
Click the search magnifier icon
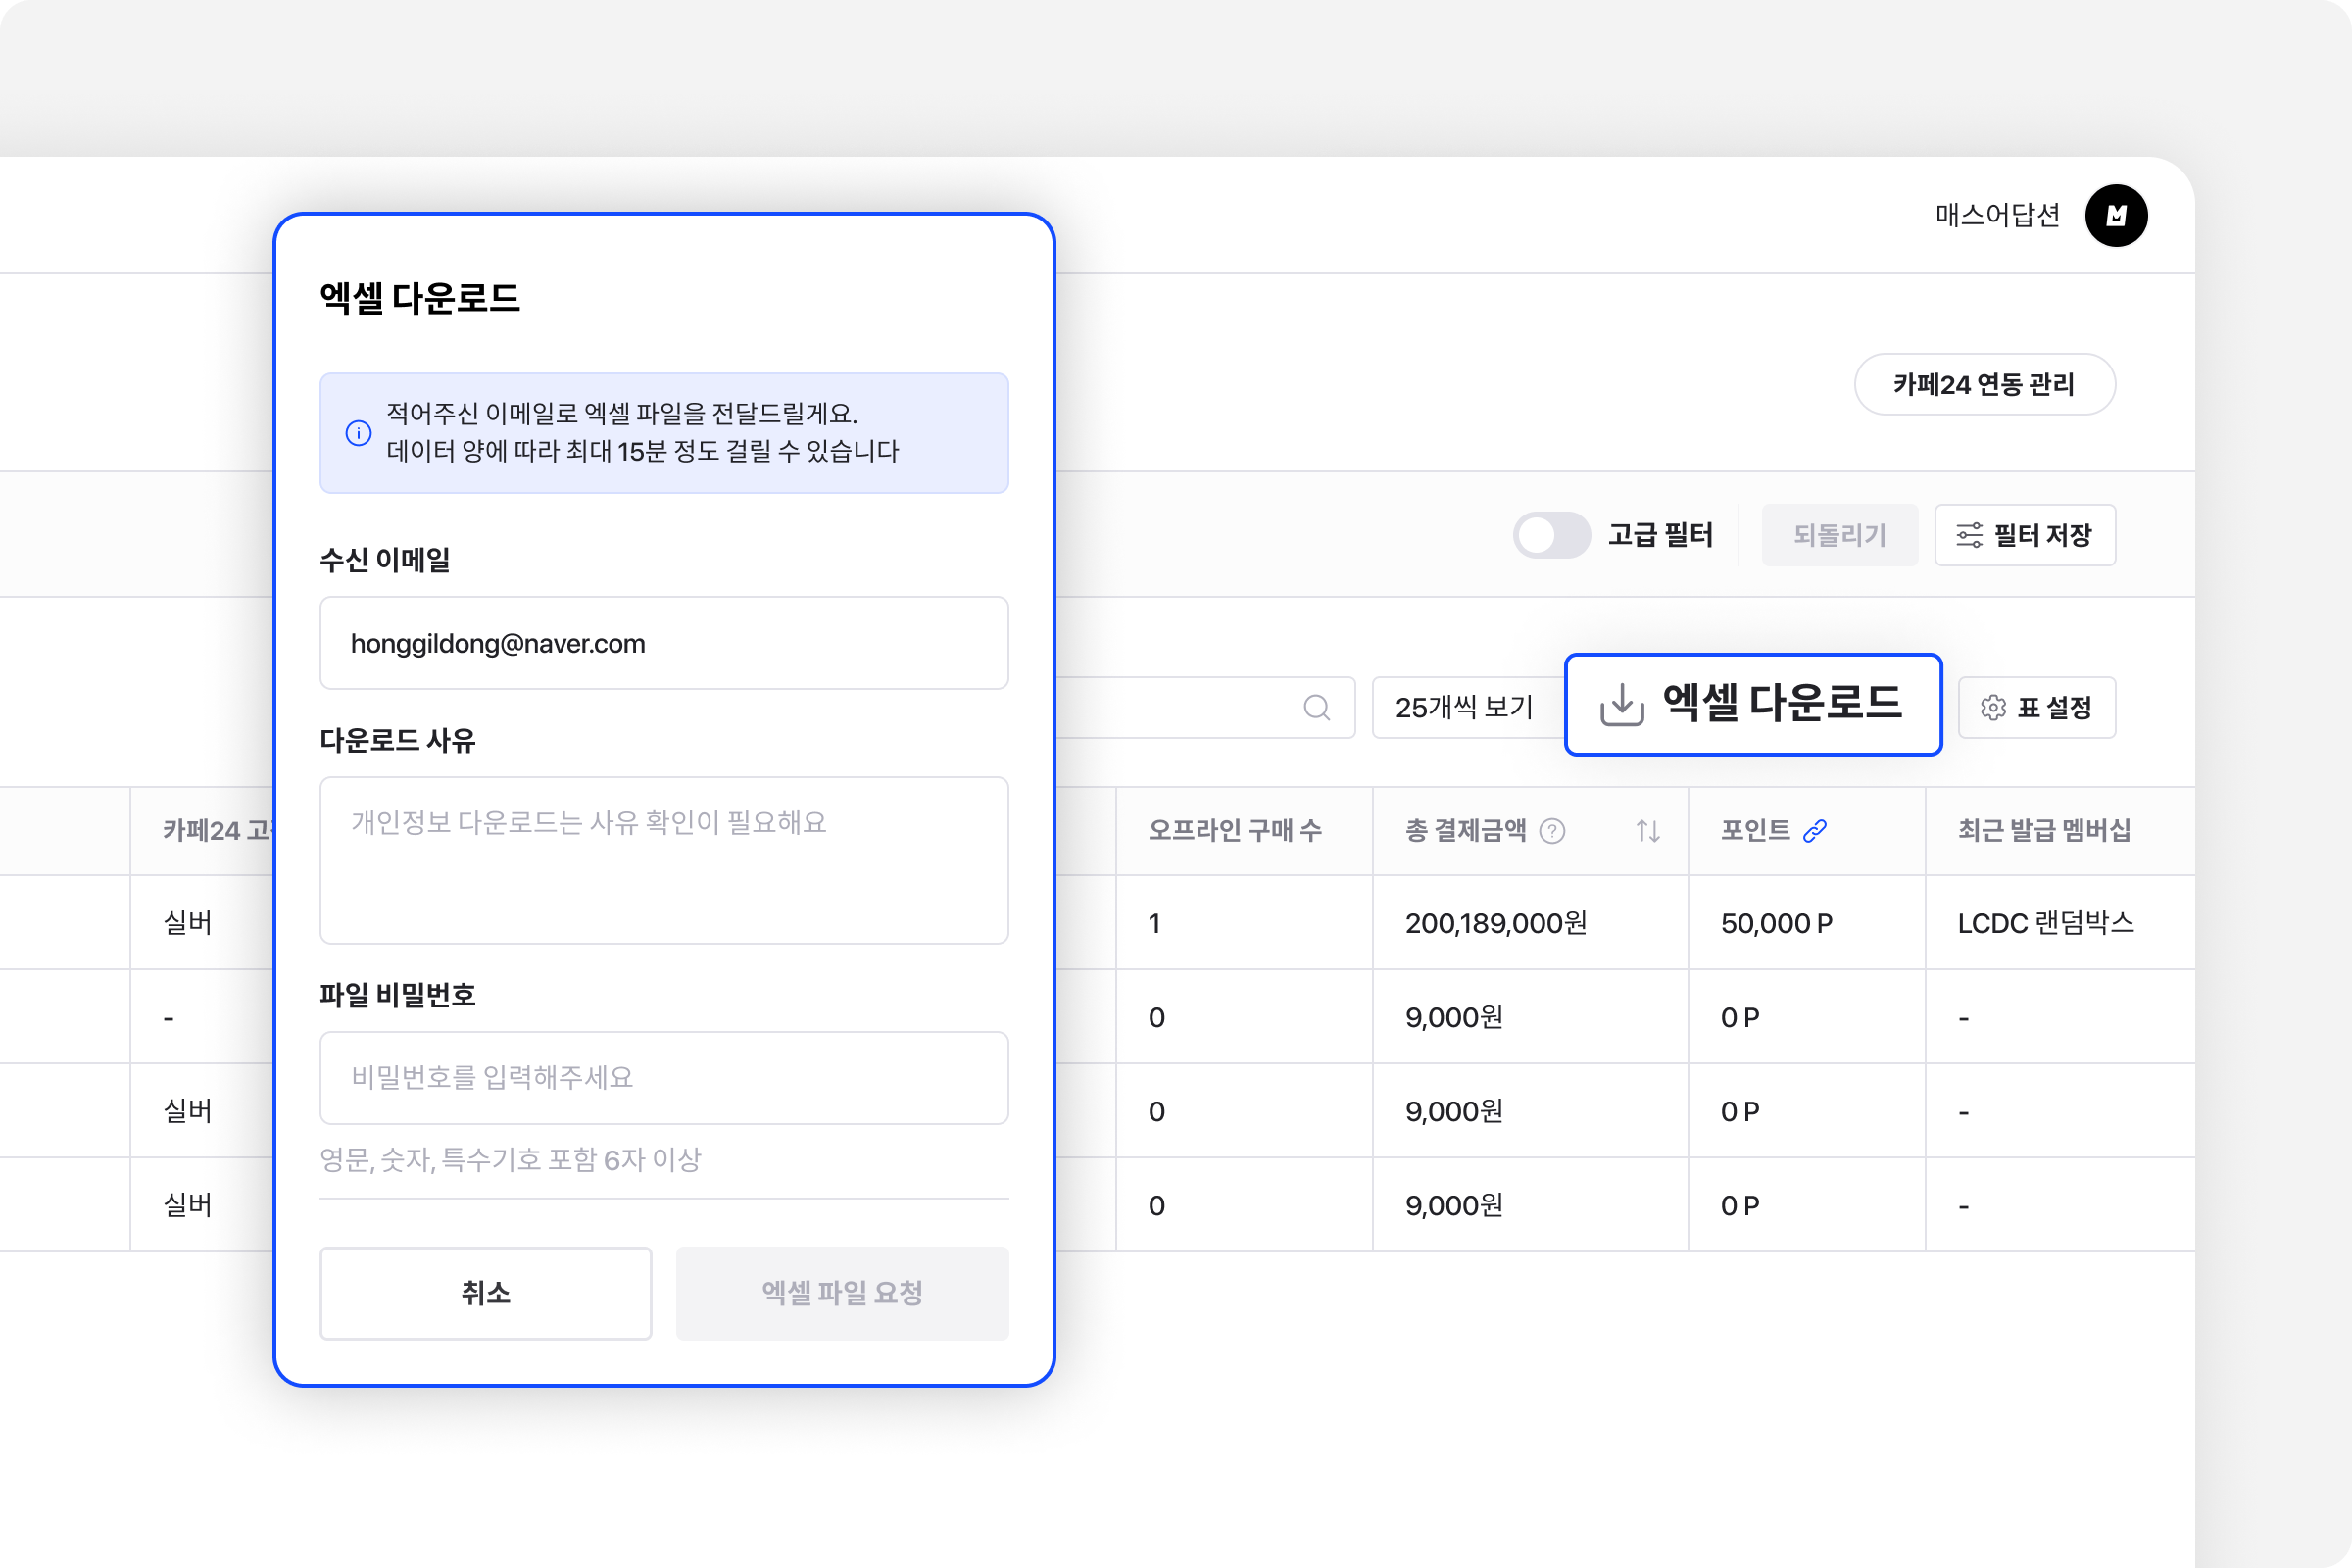1317,708
